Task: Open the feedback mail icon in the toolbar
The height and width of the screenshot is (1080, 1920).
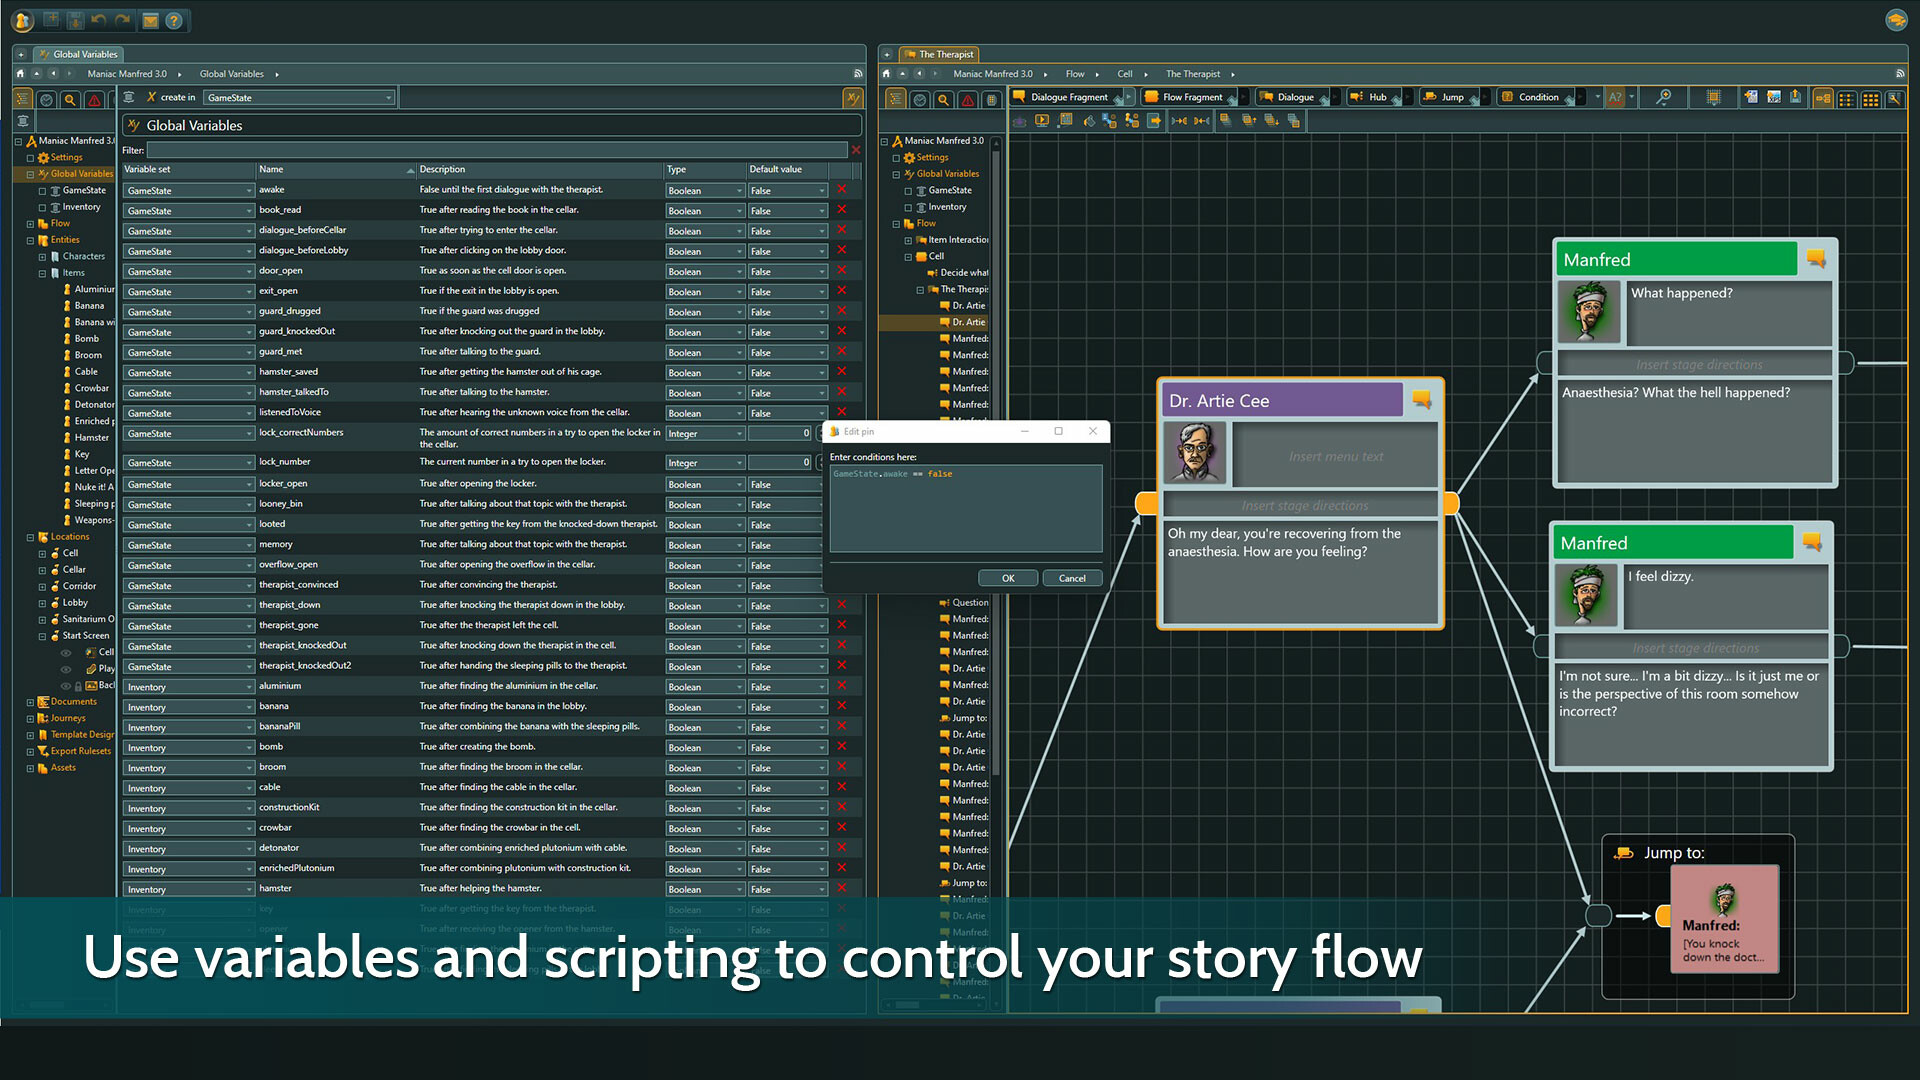Action: point(151,20)
